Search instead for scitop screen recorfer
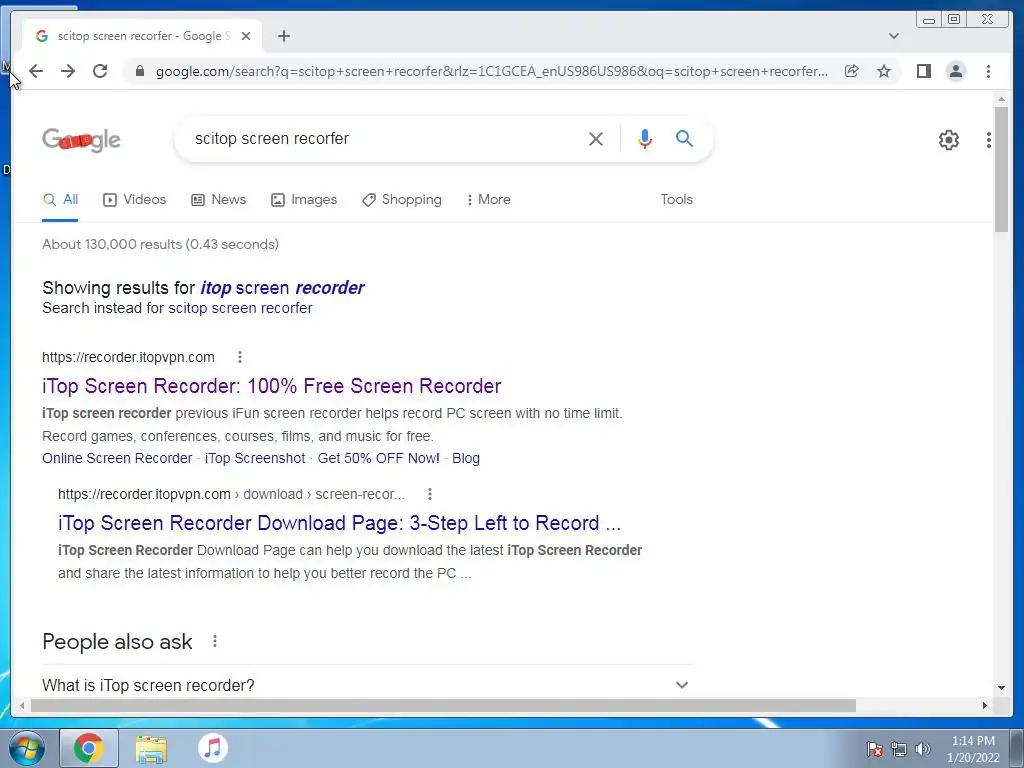1024x768 pixels. click(x=240, y=308)
